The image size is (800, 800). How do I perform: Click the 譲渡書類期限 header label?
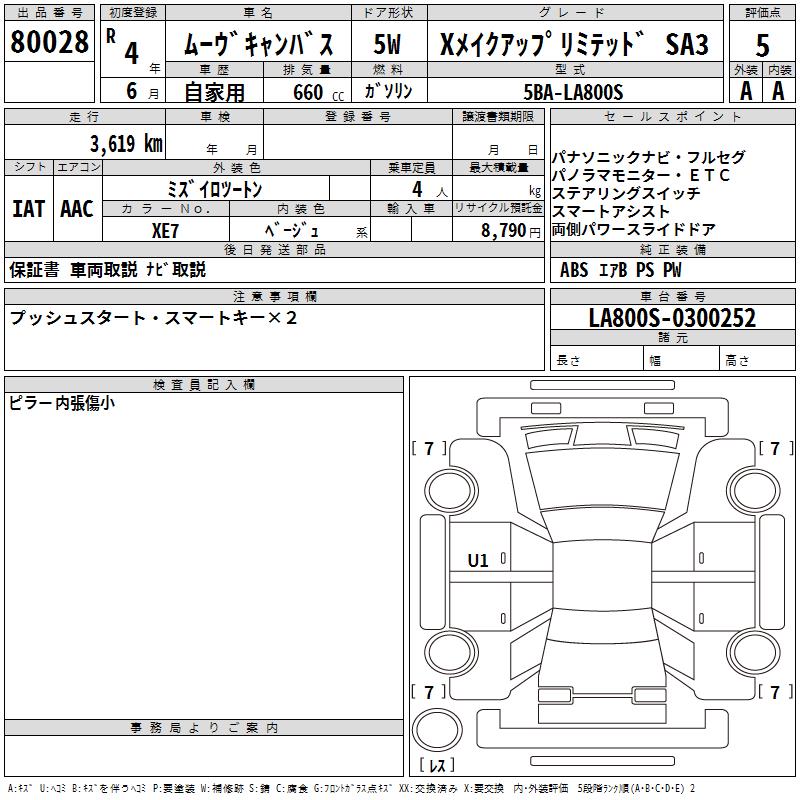point(498,117)
